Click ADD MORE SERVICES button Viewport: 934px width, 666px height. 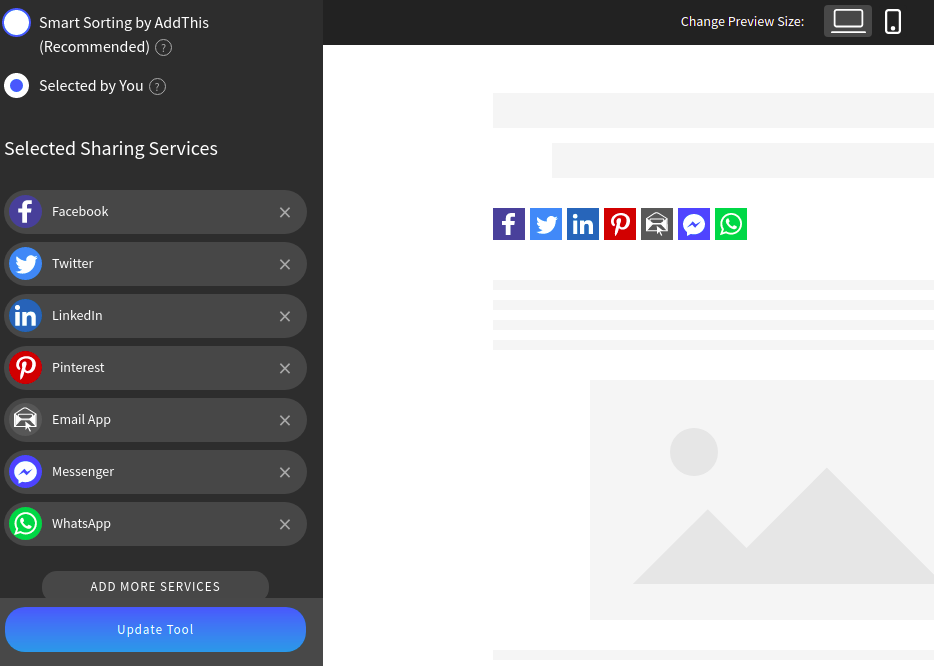click(155, 586)
